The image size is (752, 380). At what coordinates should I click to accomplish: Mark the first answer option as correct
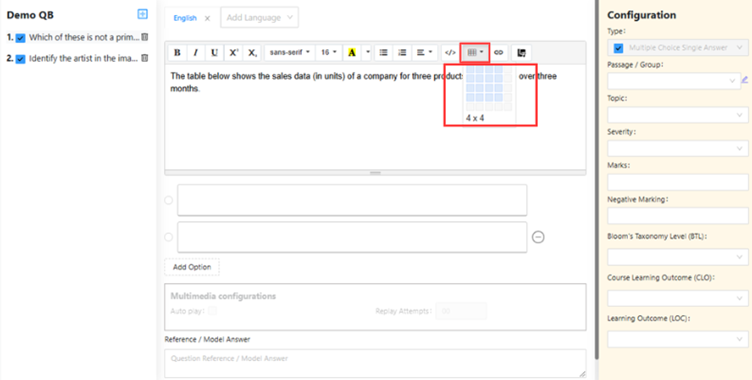click(x=168, y=200)
